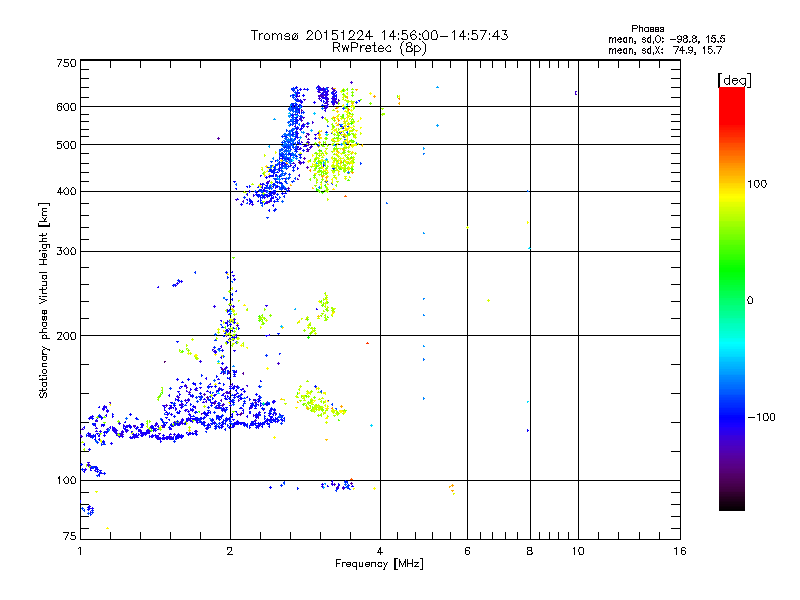800x600 pixels.
Task: Click the 'mean, sd,O: -98.8, 15.5' statistic
Action: (x=666, y=39)
